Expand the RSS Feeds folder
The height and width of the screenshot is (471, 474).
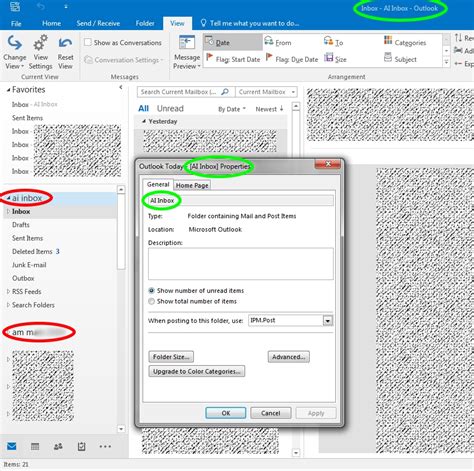point(8,291)
